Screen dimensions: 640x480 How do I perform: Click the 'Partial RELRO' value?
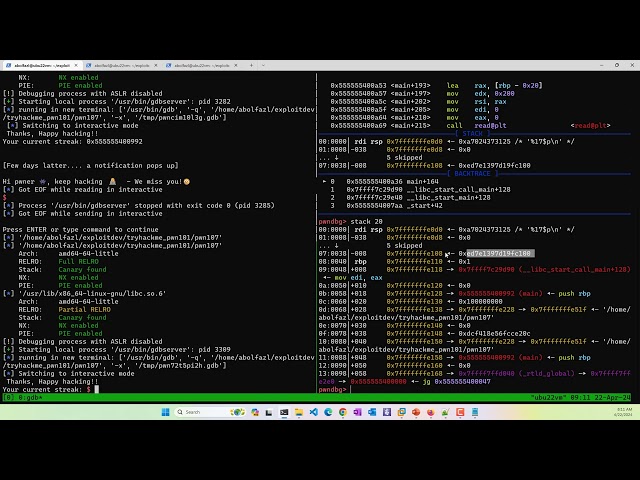point(84,309)
